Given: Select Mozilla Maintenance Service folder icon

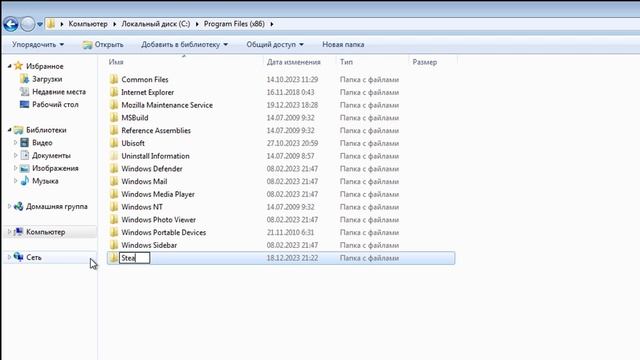Looking at the screenshot, I should pos(114,104).
